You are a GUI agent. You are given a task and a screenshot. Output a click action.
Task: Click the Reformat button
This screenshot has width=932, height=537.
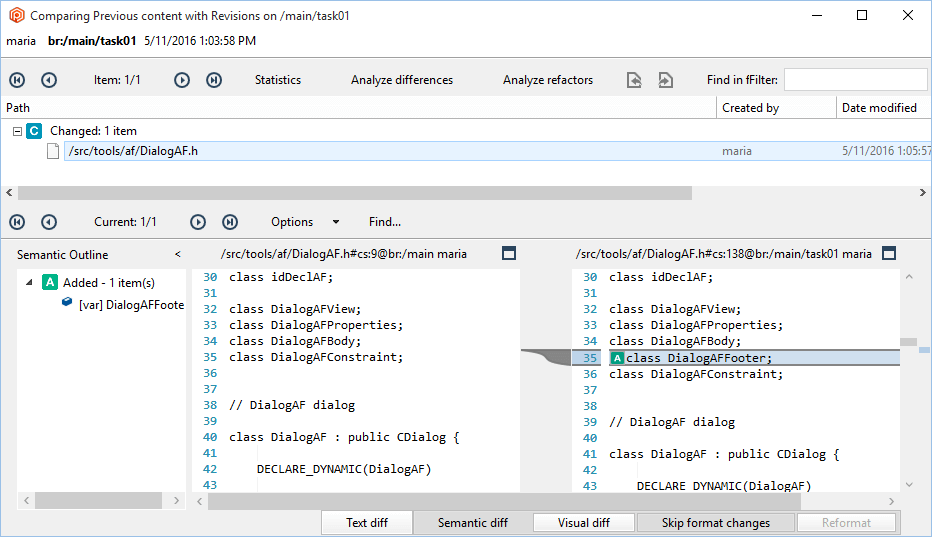[x=846, y=523]
